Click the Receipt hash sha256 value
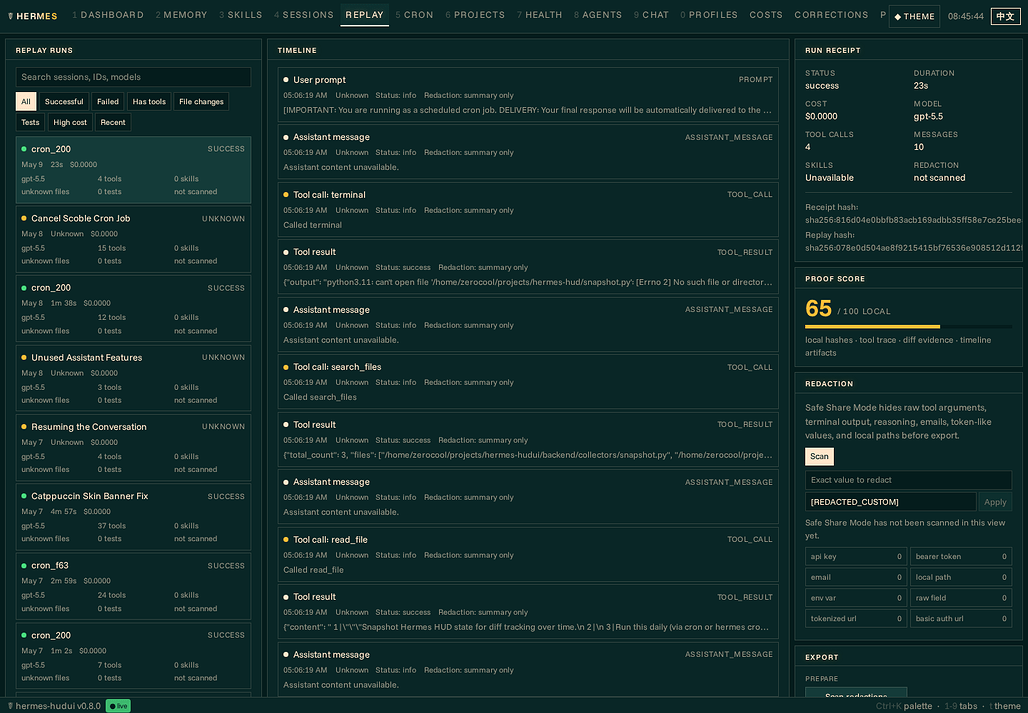This screenshot has width=1028, height=713. pos(913,220)
